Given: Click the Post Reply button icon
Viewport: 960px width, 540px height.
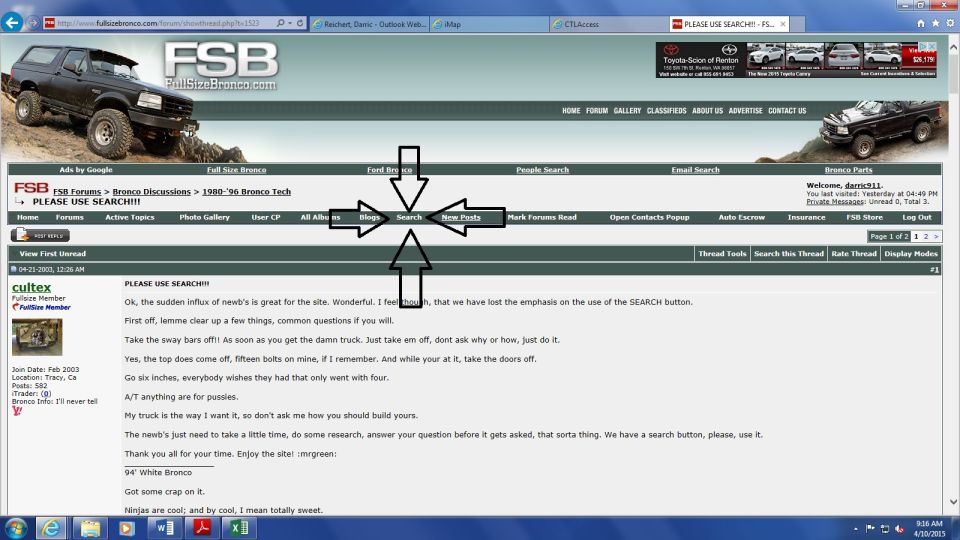Looking at the screenshot, I should (40, 235).
